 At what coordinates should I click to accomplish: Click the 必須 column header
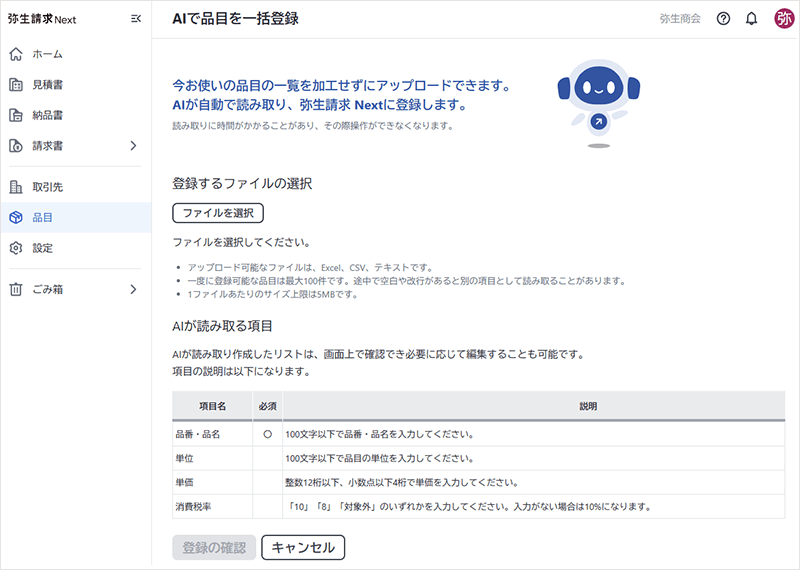pyautogui.click(x=267, y=406)
